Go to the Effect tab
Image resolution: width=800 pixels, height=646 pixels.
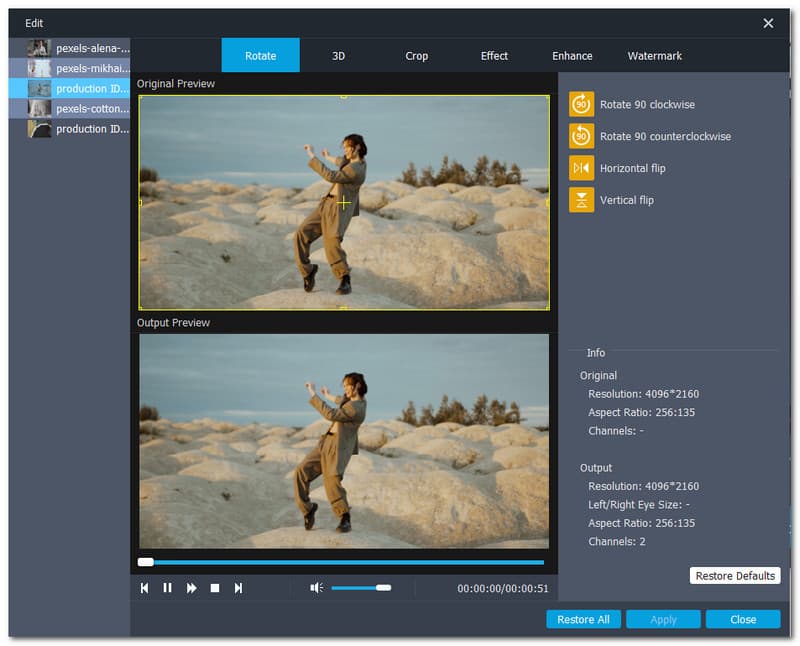tap(494, 56)
